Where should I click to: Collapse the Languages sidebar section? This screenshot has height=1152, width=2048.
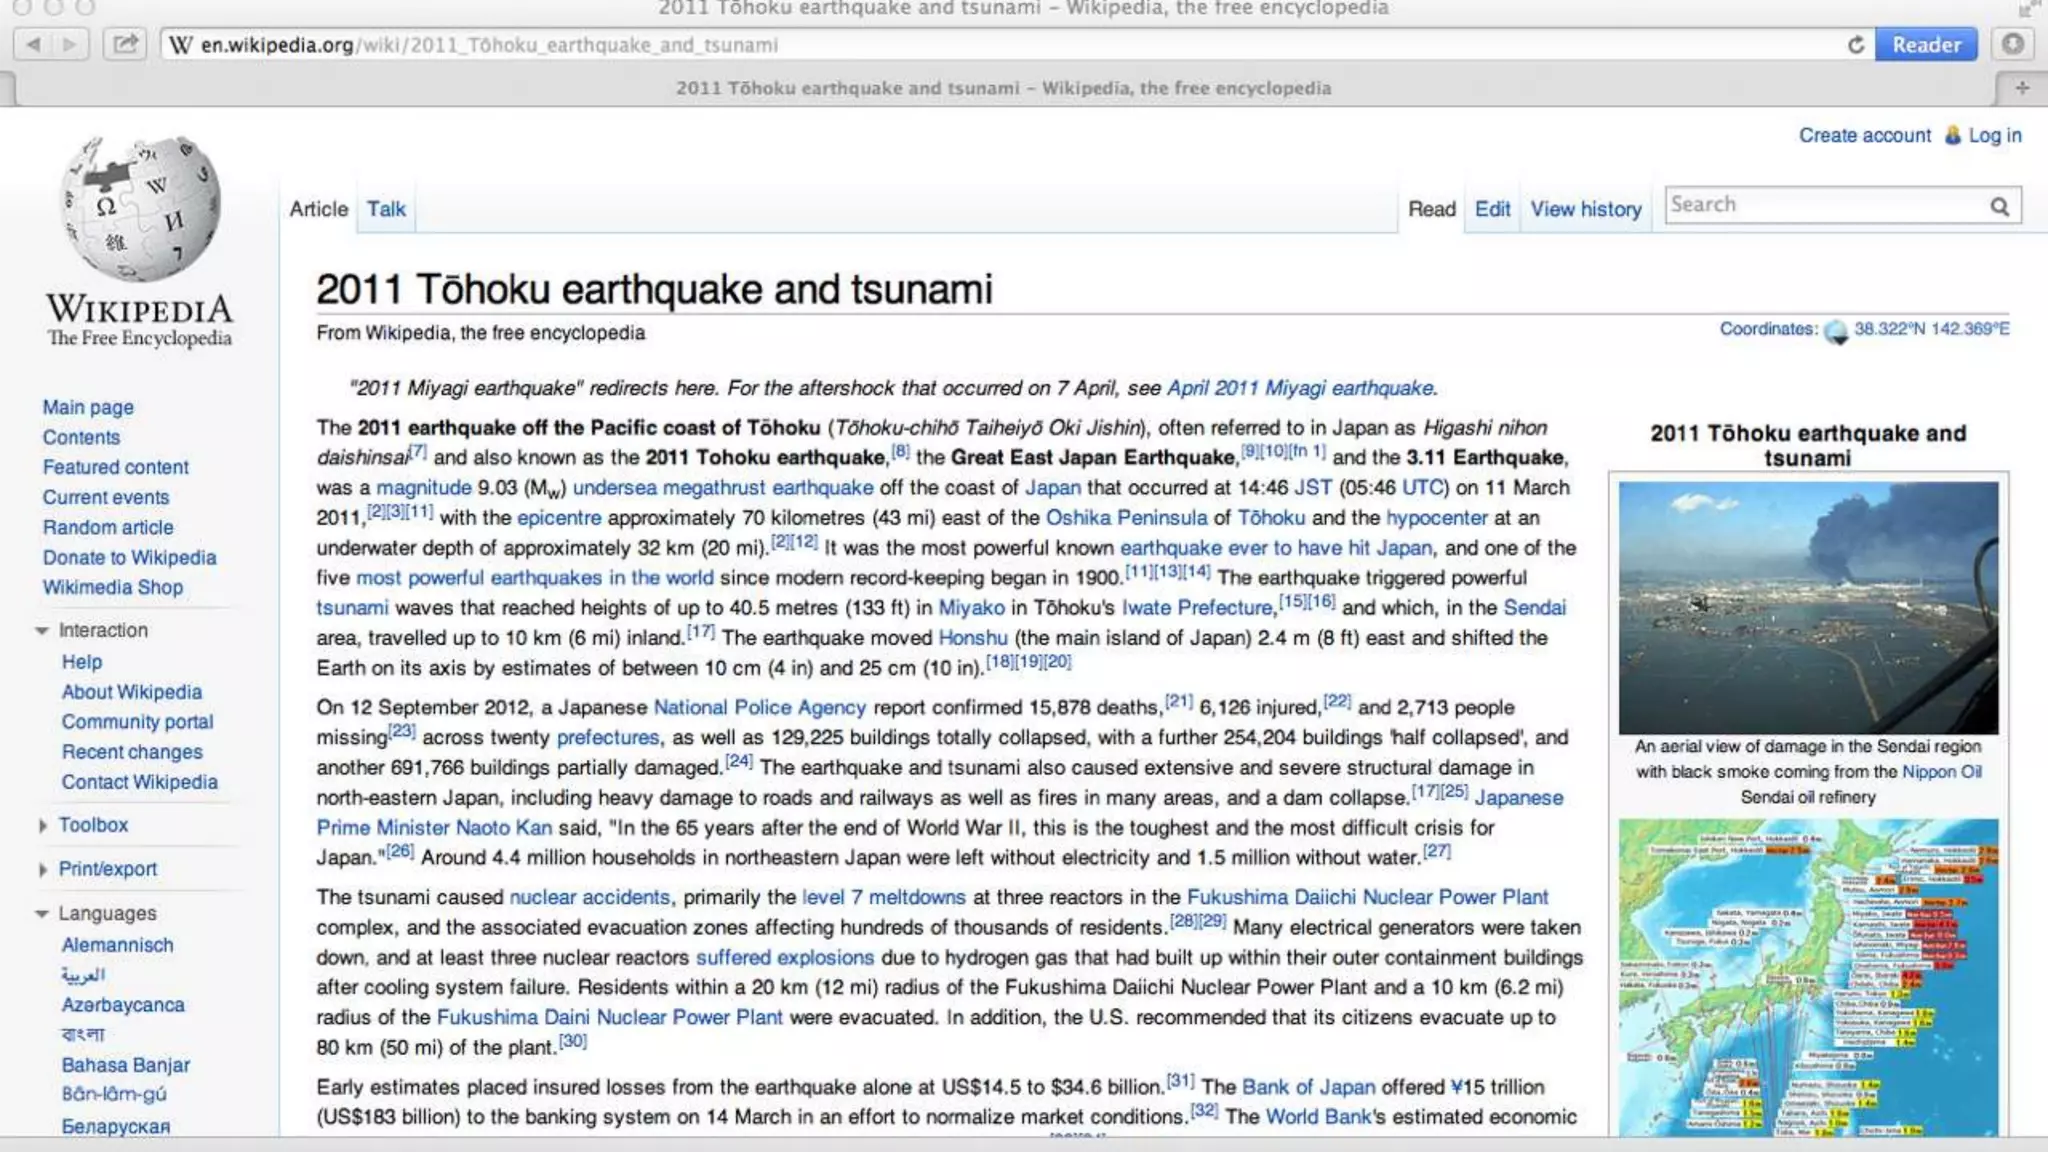(42, 914)
